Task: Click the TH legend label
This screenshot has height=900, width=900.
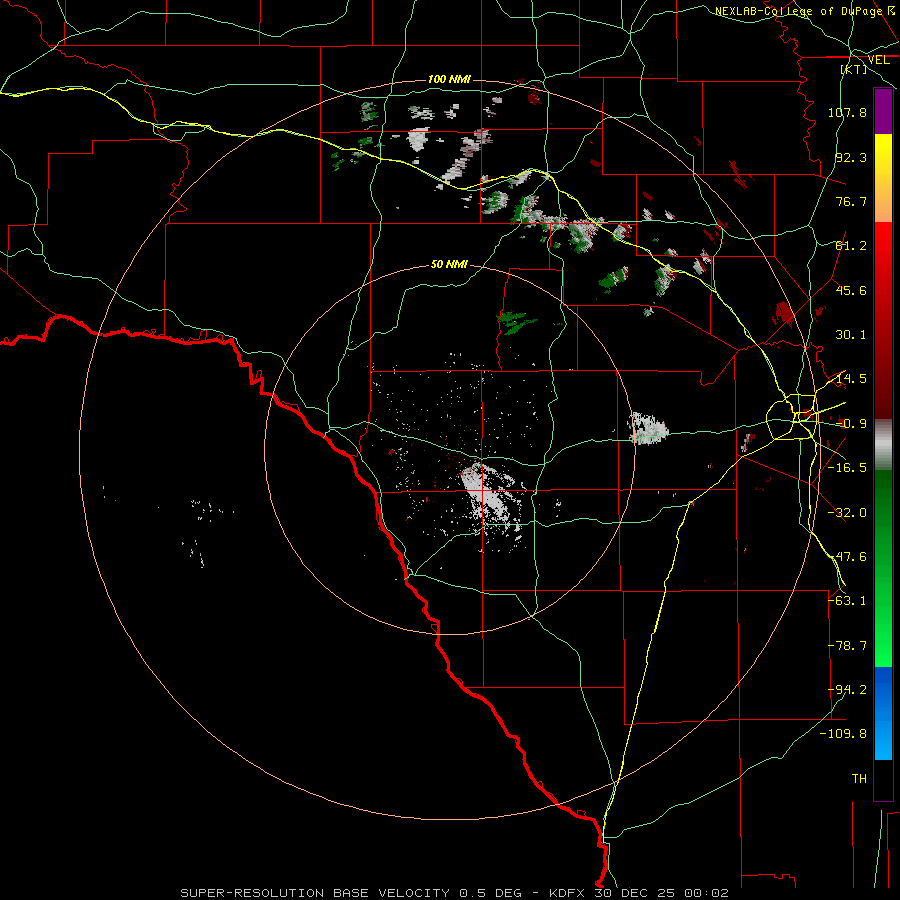Action: (x=859, y=779)
